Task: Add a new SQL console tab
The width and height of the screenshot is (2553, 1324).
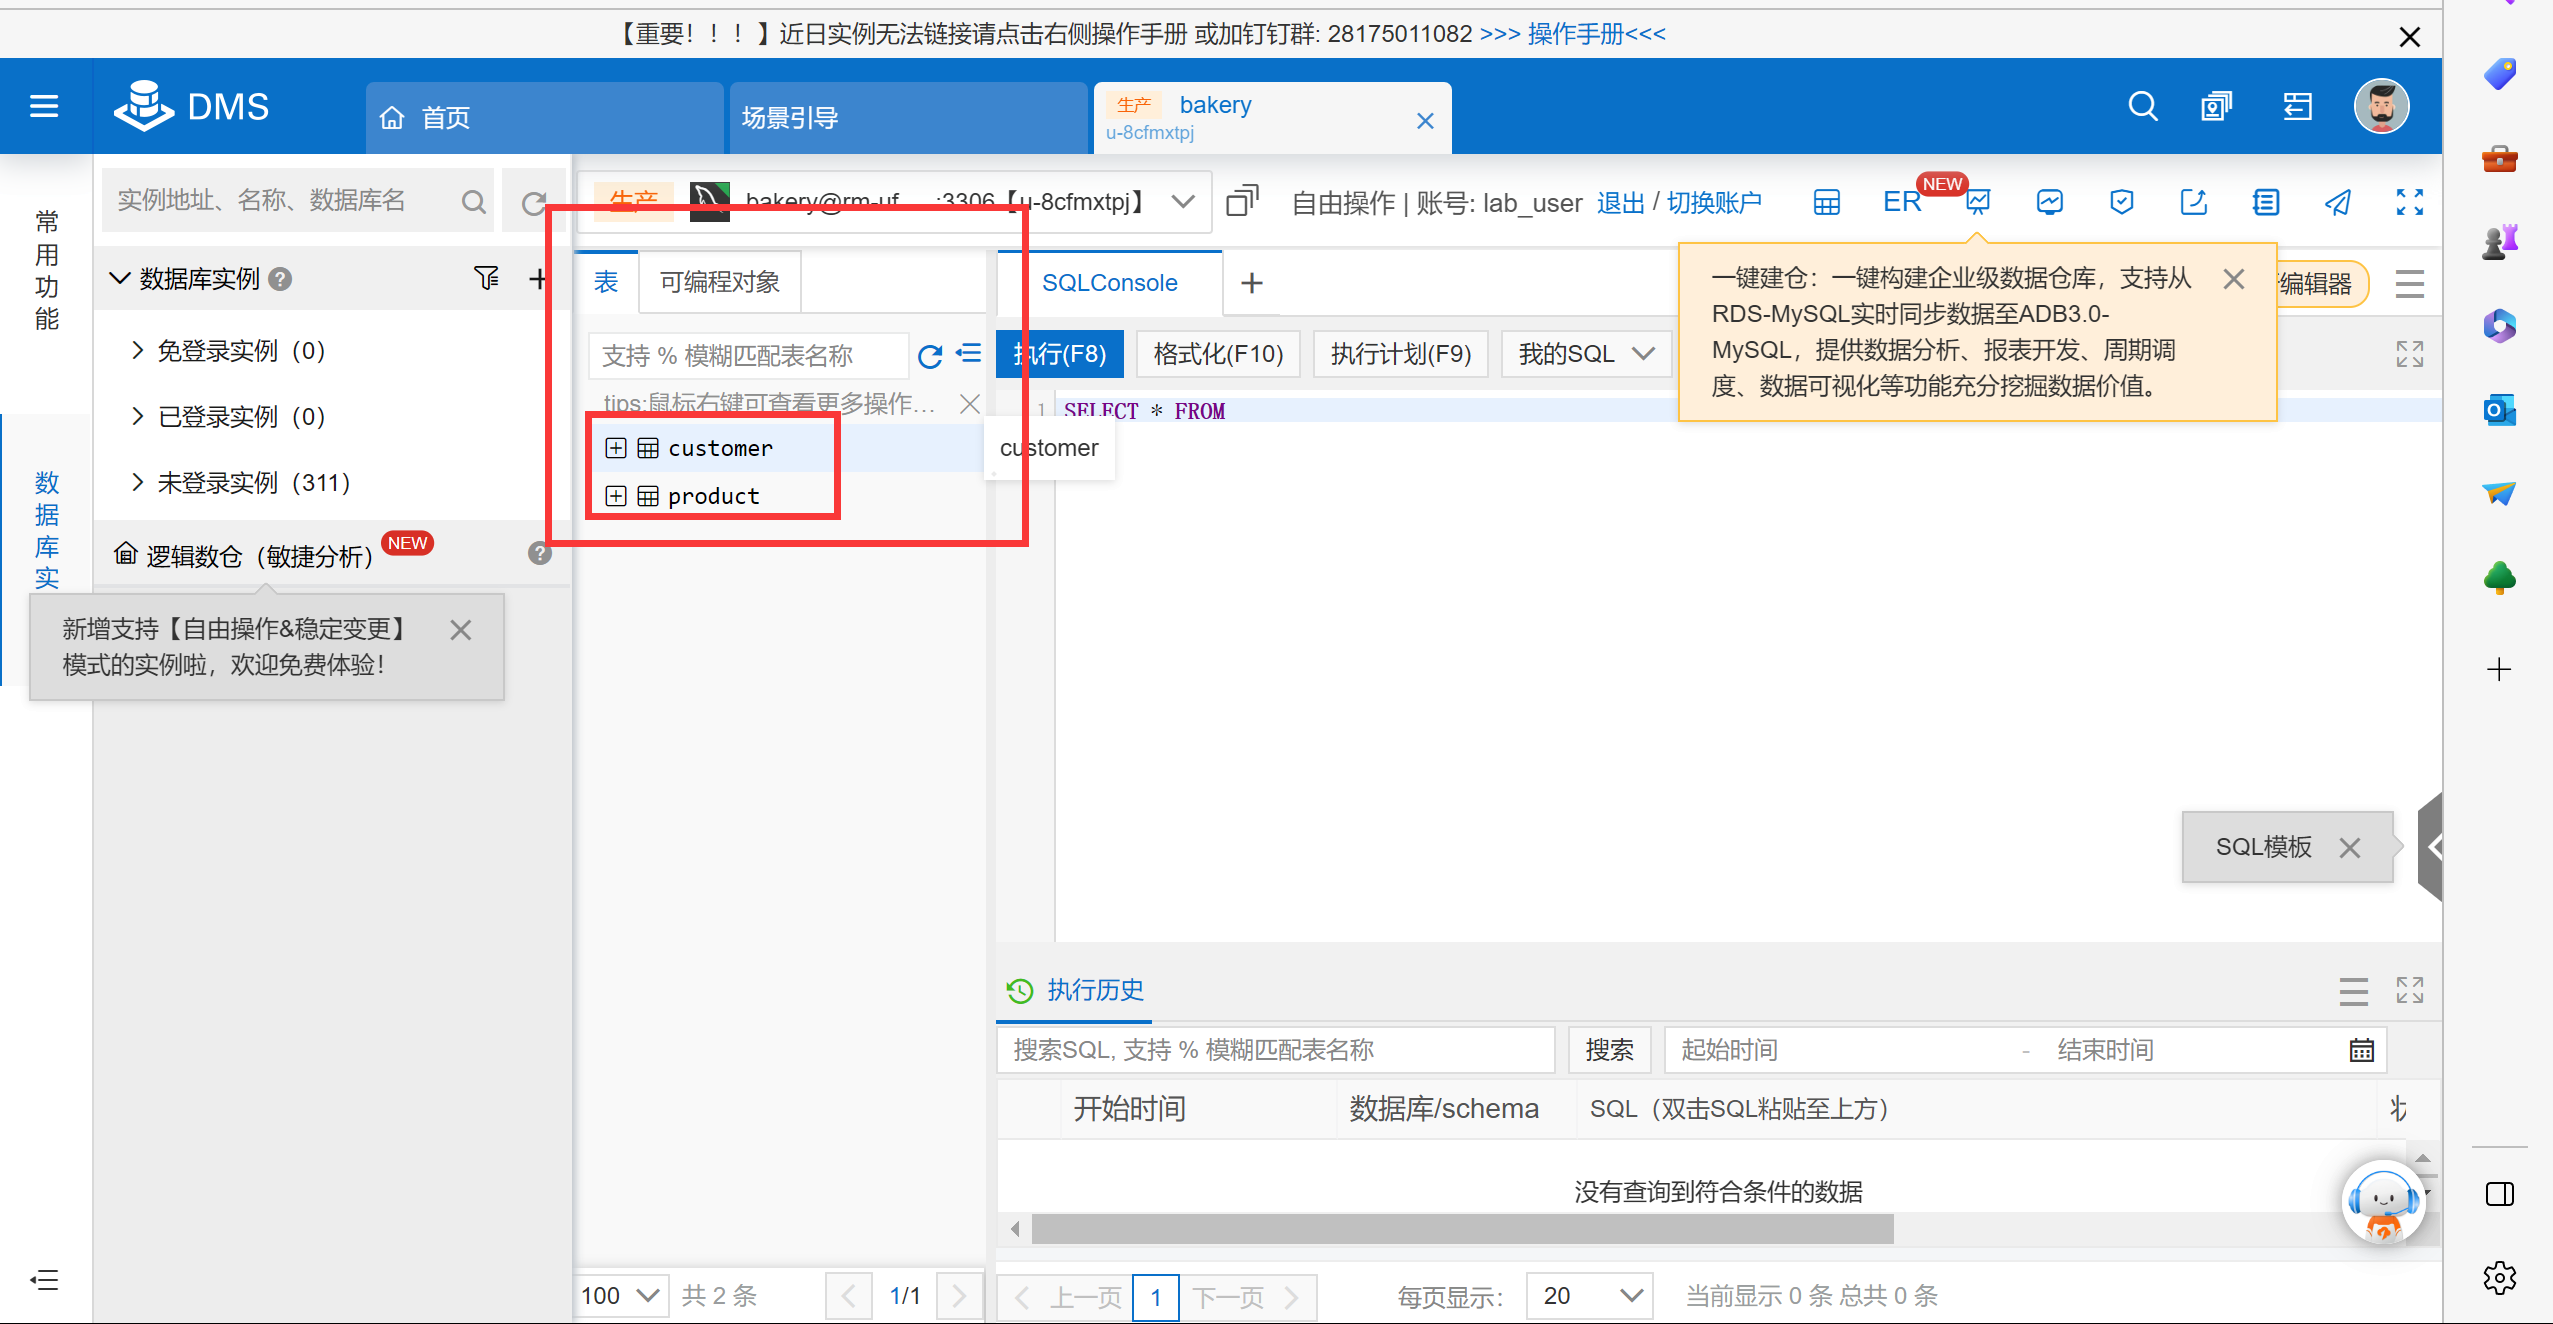Action: click(1251, 283)
